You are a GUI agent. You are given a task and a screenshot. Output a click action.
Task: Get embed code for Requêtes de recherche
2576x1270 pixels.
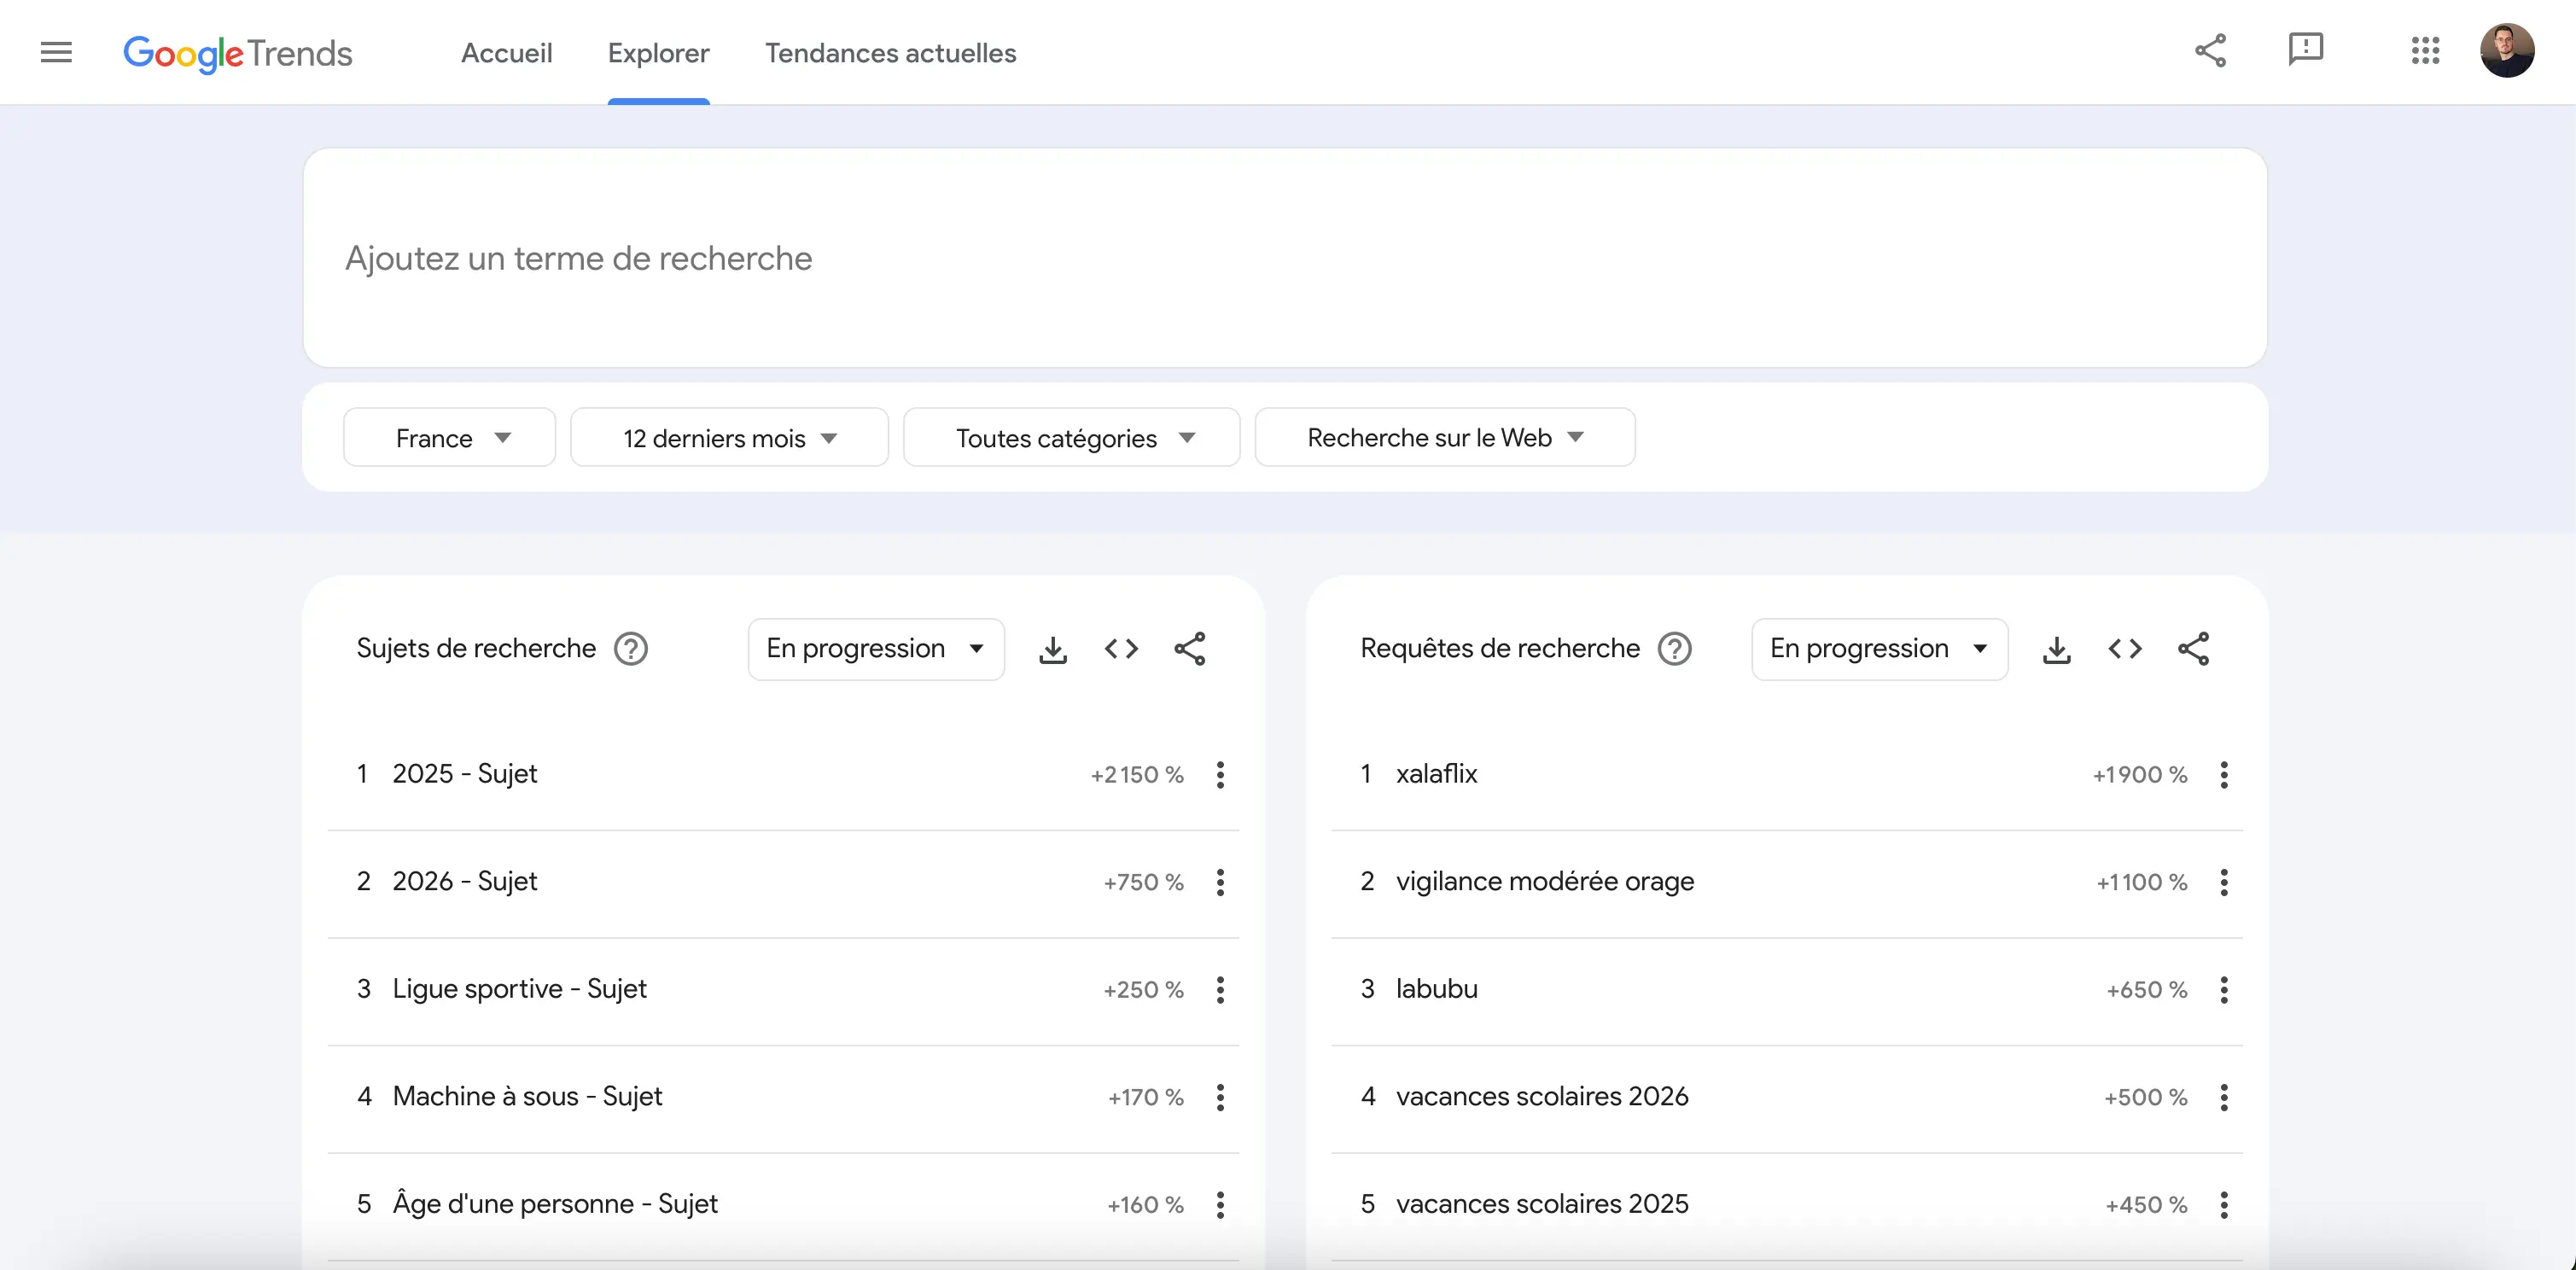(2125, 649)
